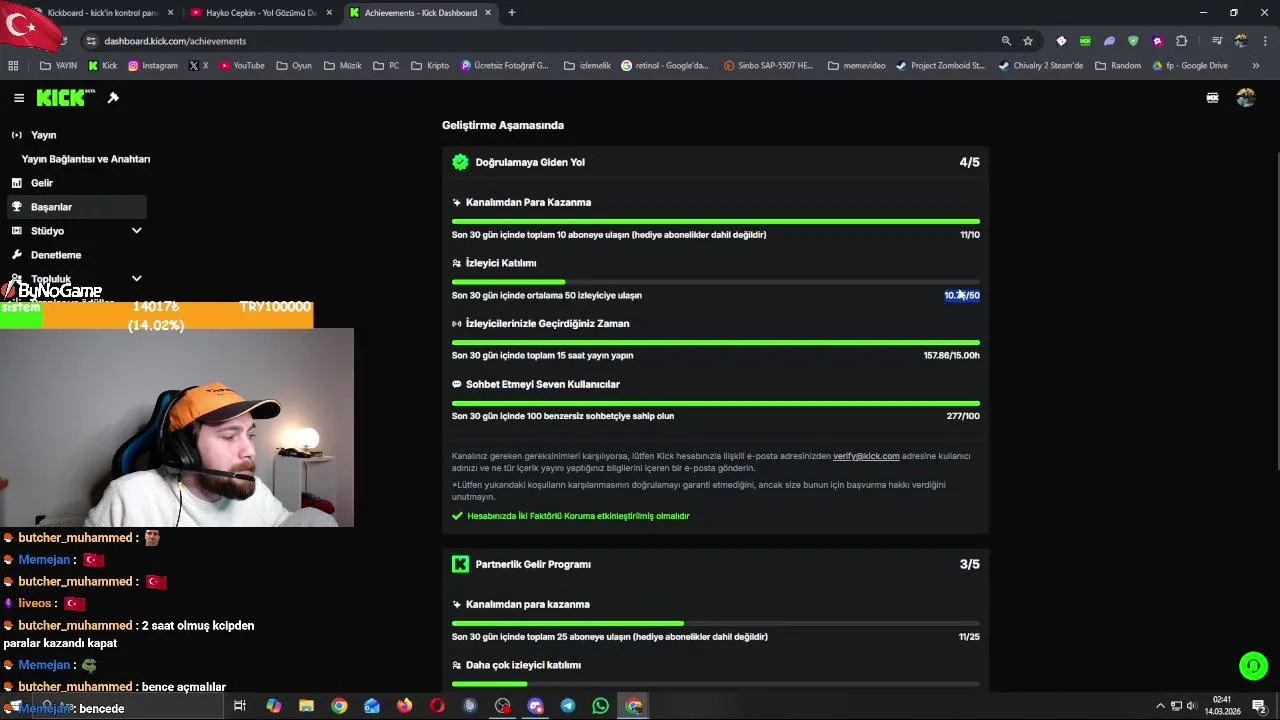Image resolution: width=1280 pixels, height=720 pixels.
Task: Click the Kick icon beside Partnerlik Gelir Programı
Action: tap(460, 564)
